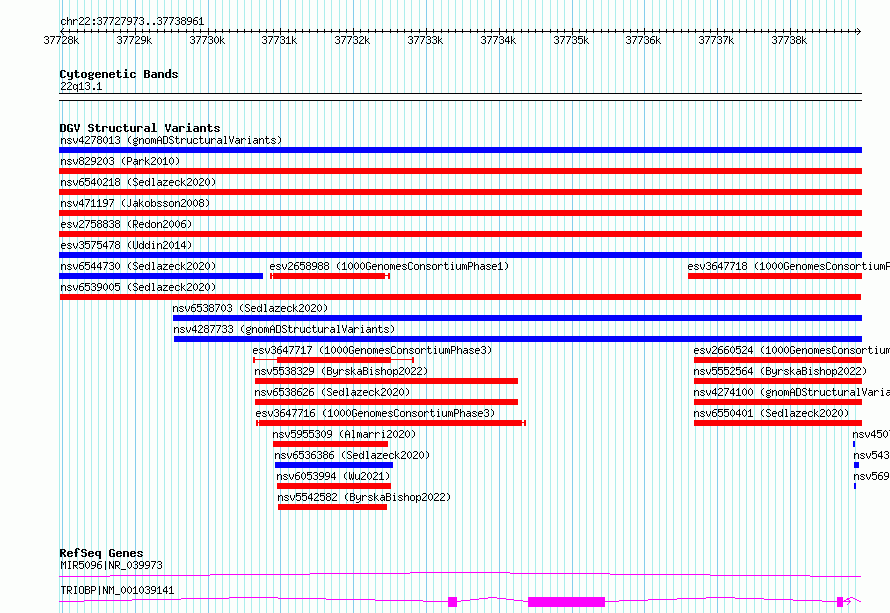
Task: Select blue bar under nsv6536386
Action: tap(334, 465)
